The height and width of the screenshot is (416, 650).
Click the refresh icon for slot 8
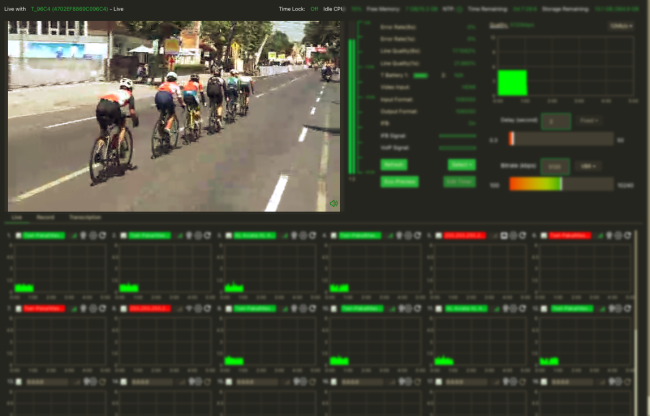coord(207,308)
